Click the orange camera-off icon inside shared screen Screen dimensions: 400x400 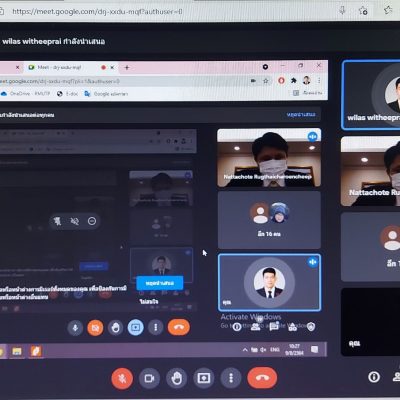95,328
